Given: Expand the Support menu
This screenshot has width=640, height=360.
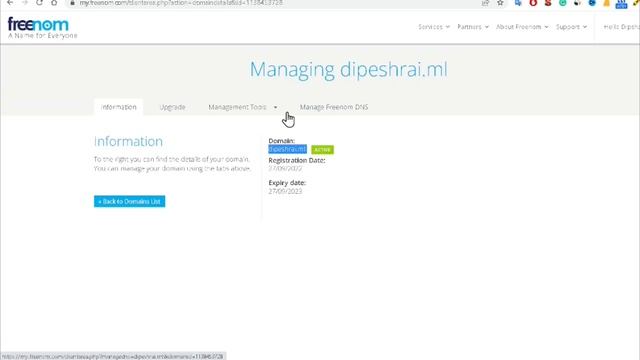Looking at the screenshot, I should [x=571, y=27].
